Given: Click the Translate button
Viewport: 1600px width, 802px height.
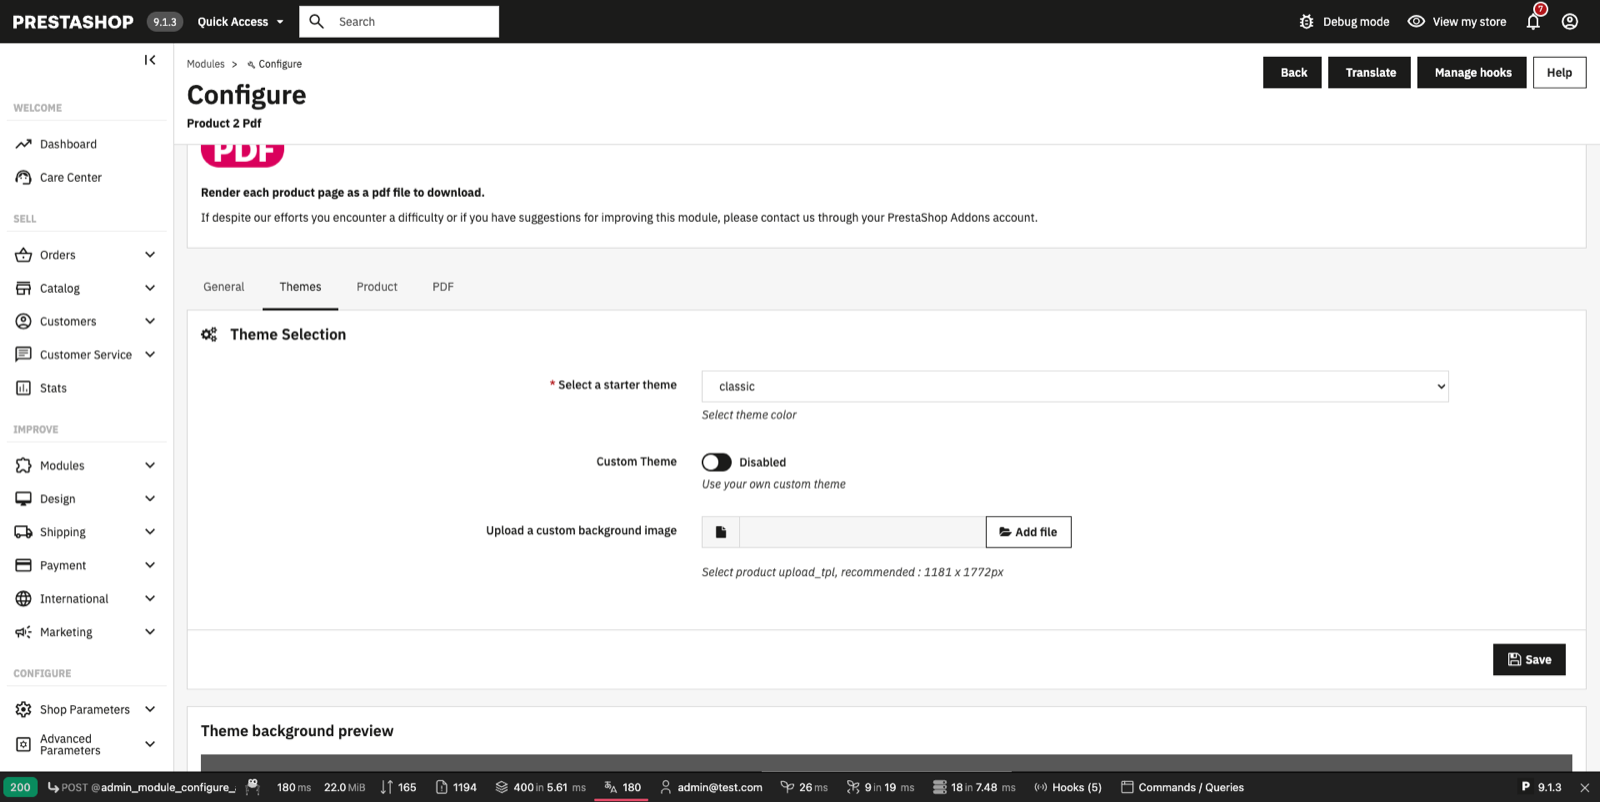Looking at the screenshot, I should click(1370, 72).
